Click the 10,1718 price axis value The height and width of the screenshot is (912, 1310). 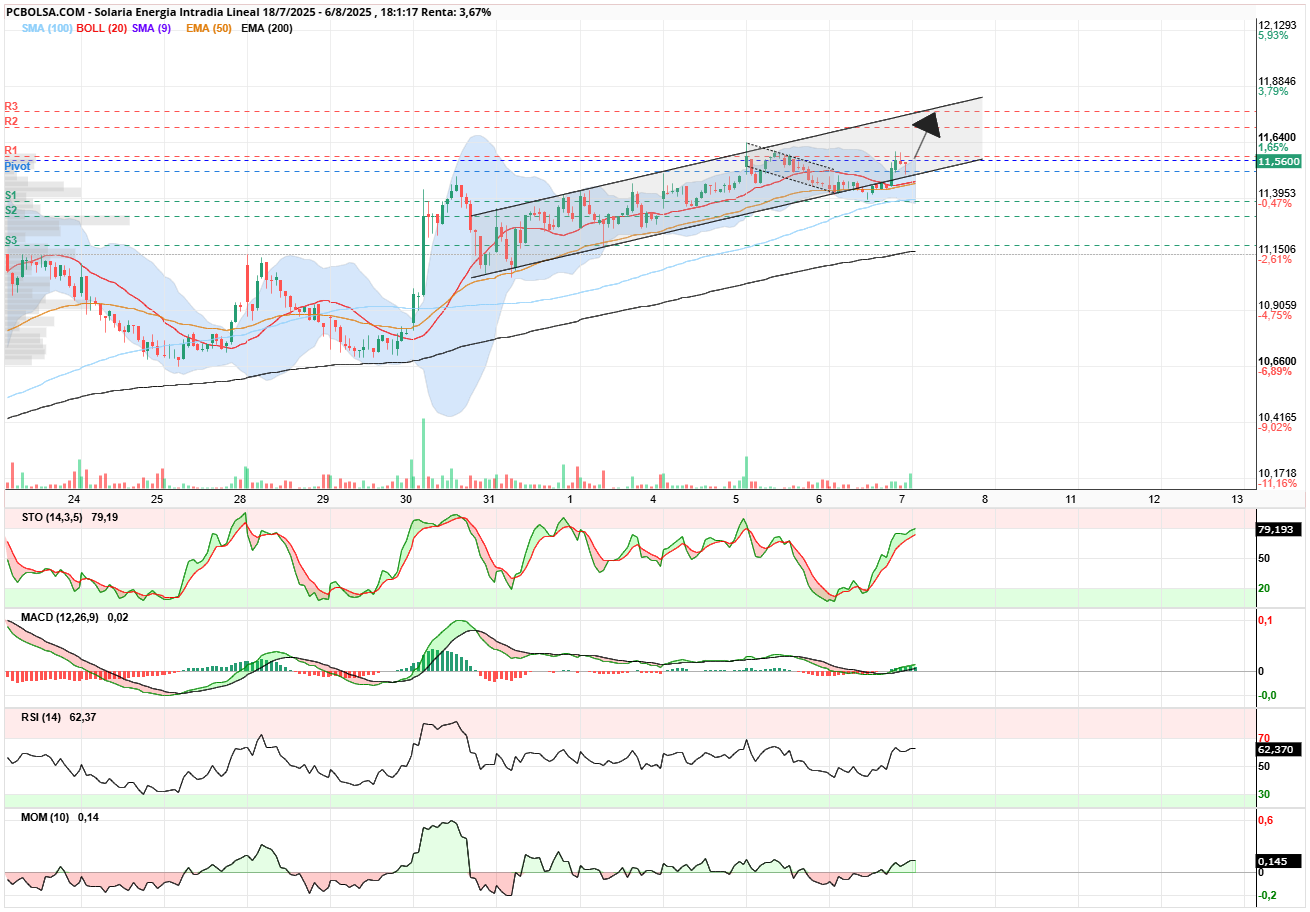point(1278,473)
